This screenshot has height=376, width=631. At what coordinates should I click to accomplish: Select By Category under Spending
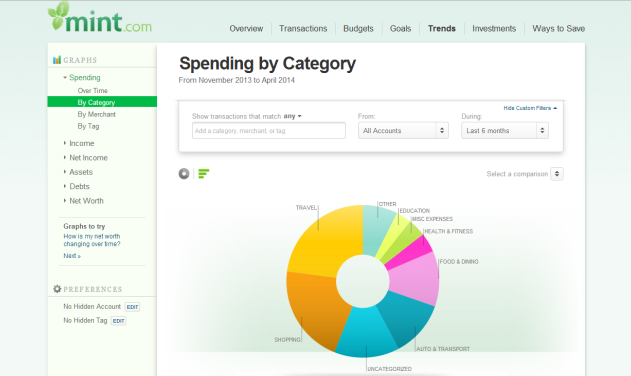(x=102, y=102)
